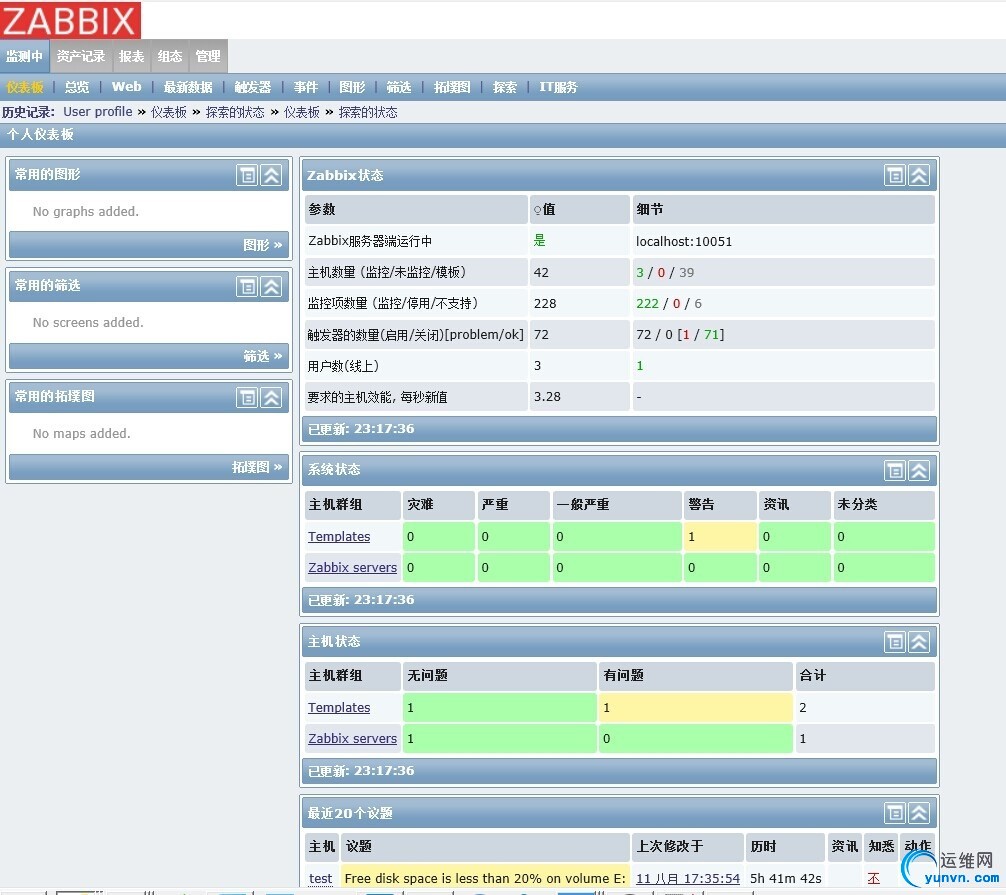The width and height of the screenshot is (1006, 895).
Task: Click the yellow 有问题 cell for Templates
Action: point(695,707)
